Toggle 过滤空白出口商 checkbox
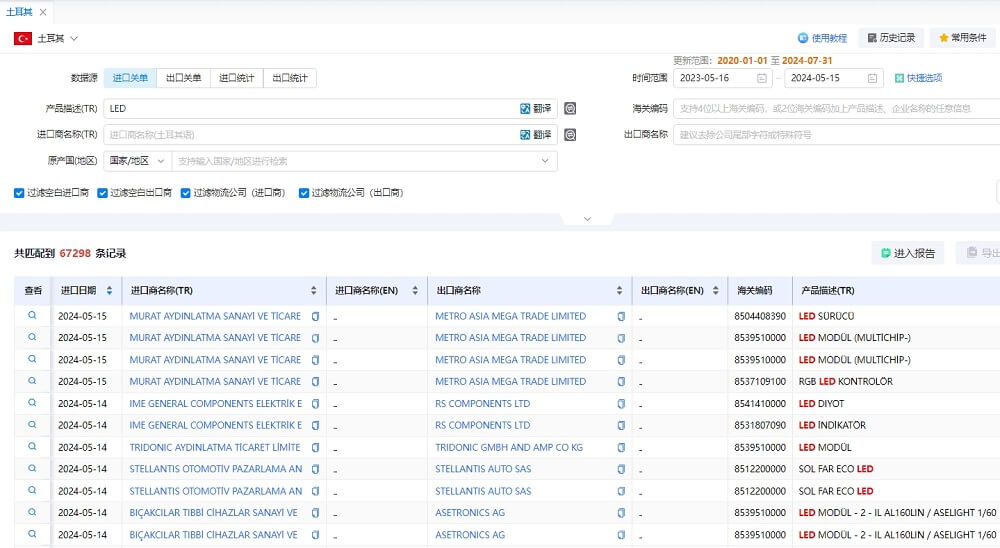Image resolution: width=1000 pixels, height=548 pixels. pyautogui.click(x=102, y=193)
